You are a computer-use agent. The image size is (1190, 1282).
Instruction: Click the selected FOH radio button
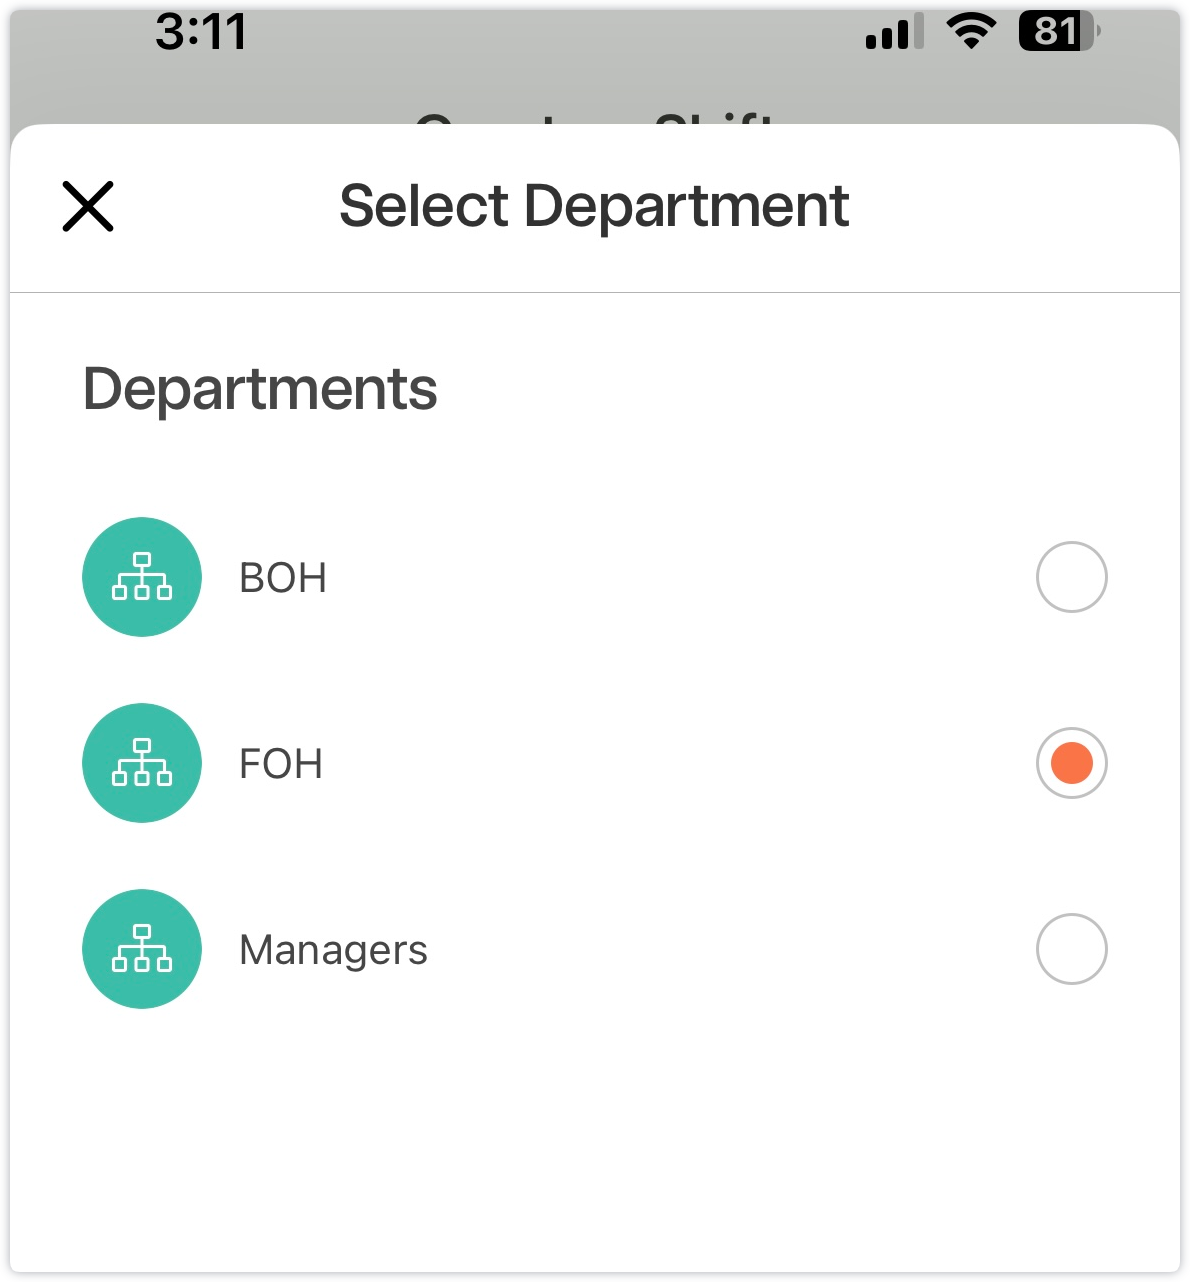[x=1071, y=763]
